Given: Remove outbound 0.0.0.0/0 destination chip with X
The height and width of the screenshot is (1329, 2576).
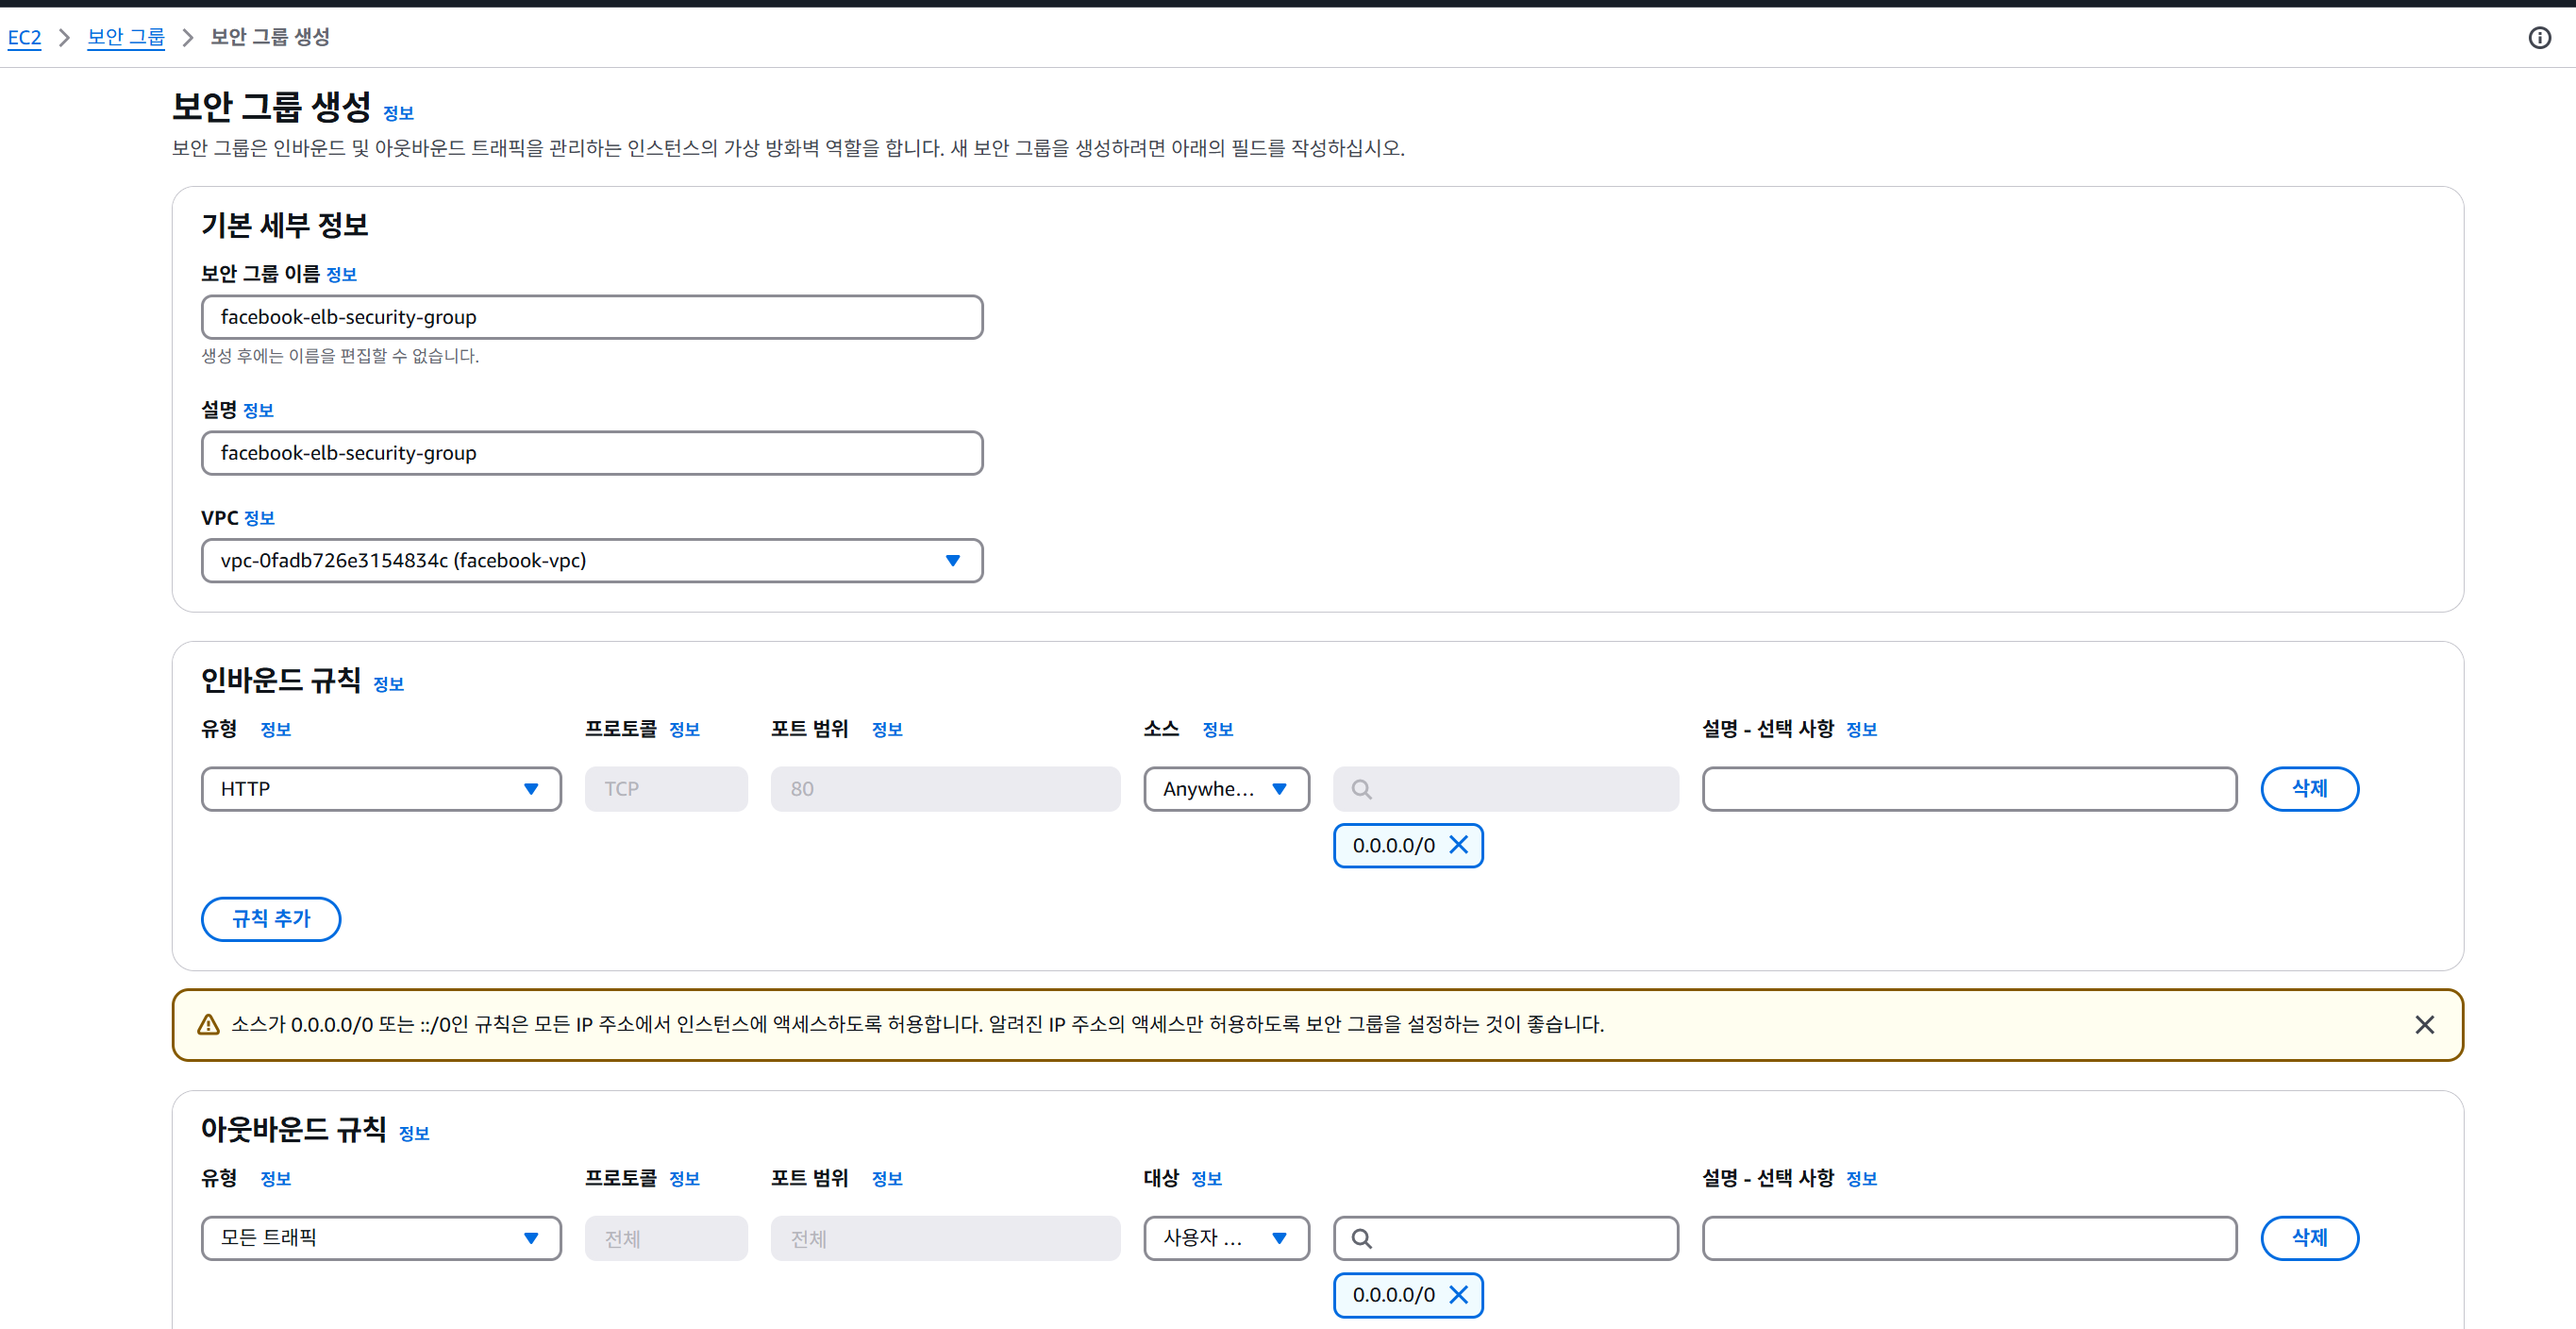Looking at the screenshot, I should (1458, 1294).
